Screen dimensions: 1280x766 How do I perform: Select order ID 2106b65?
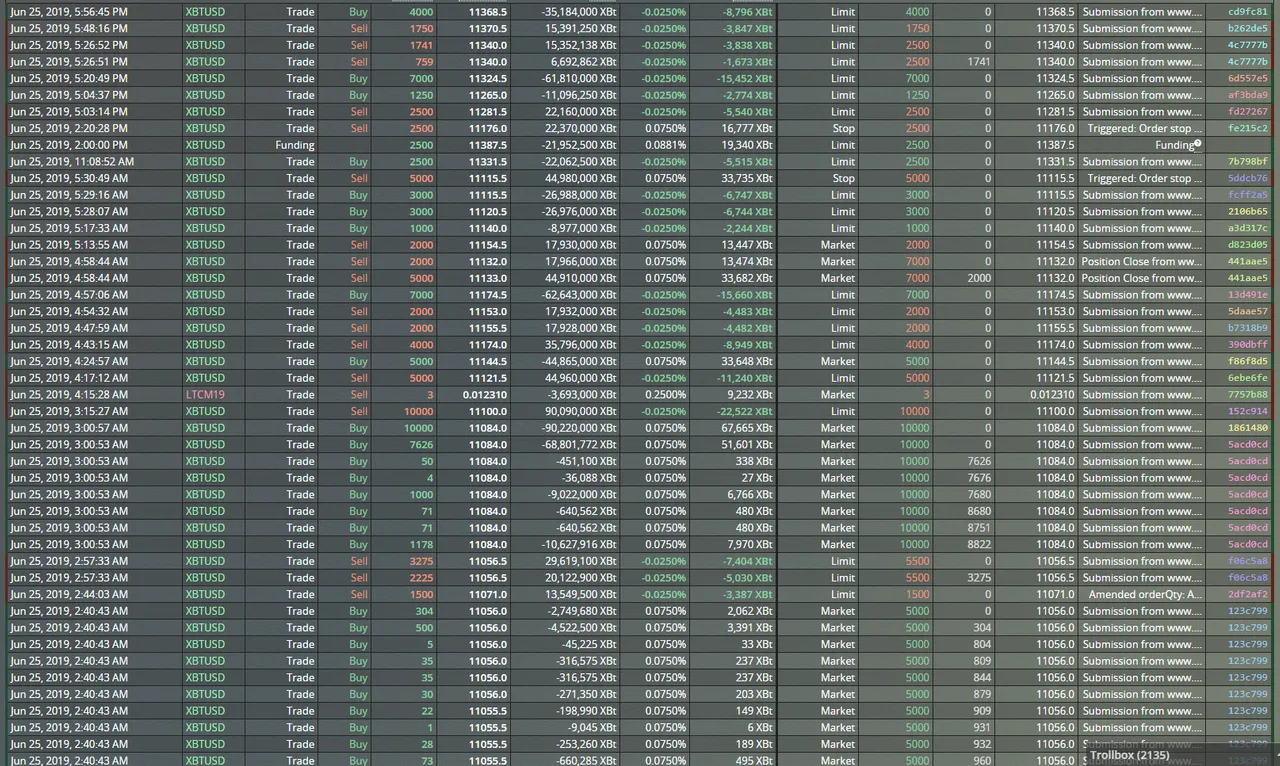pyautogui.click(x=1247, y=211)
